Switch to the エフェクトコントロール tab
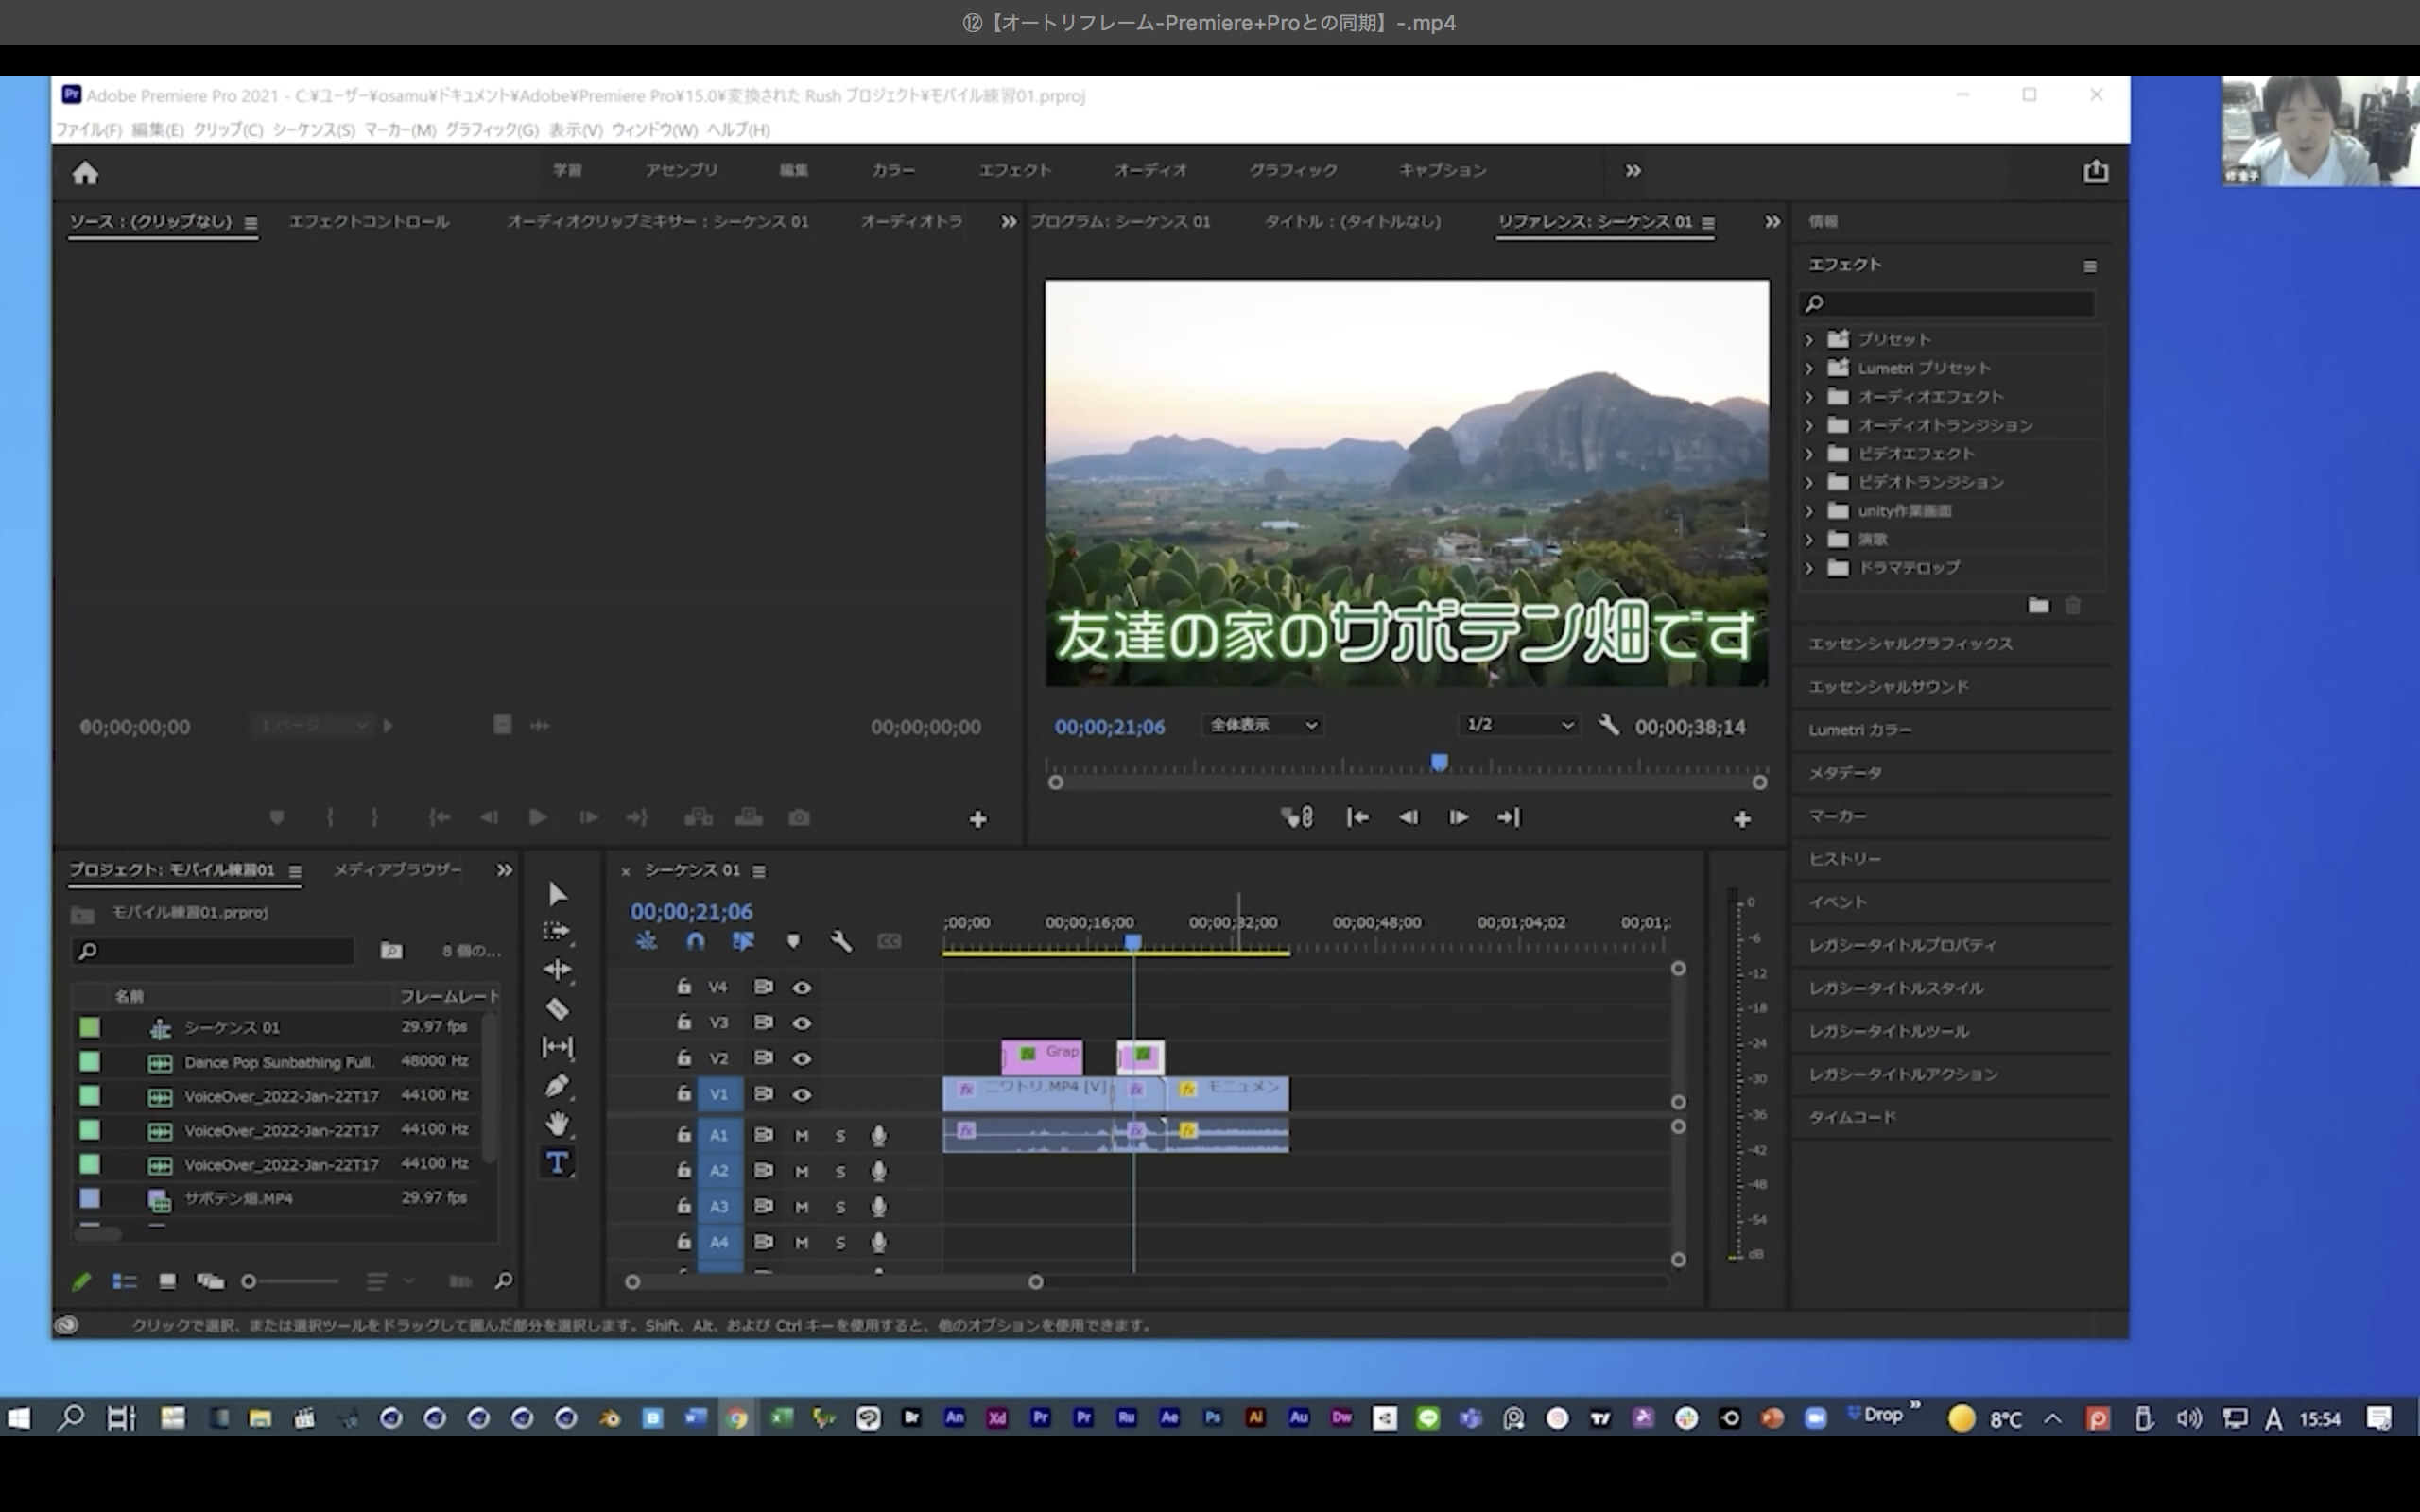Viewport: 2420px width, 1512px height. click(369, 222)
